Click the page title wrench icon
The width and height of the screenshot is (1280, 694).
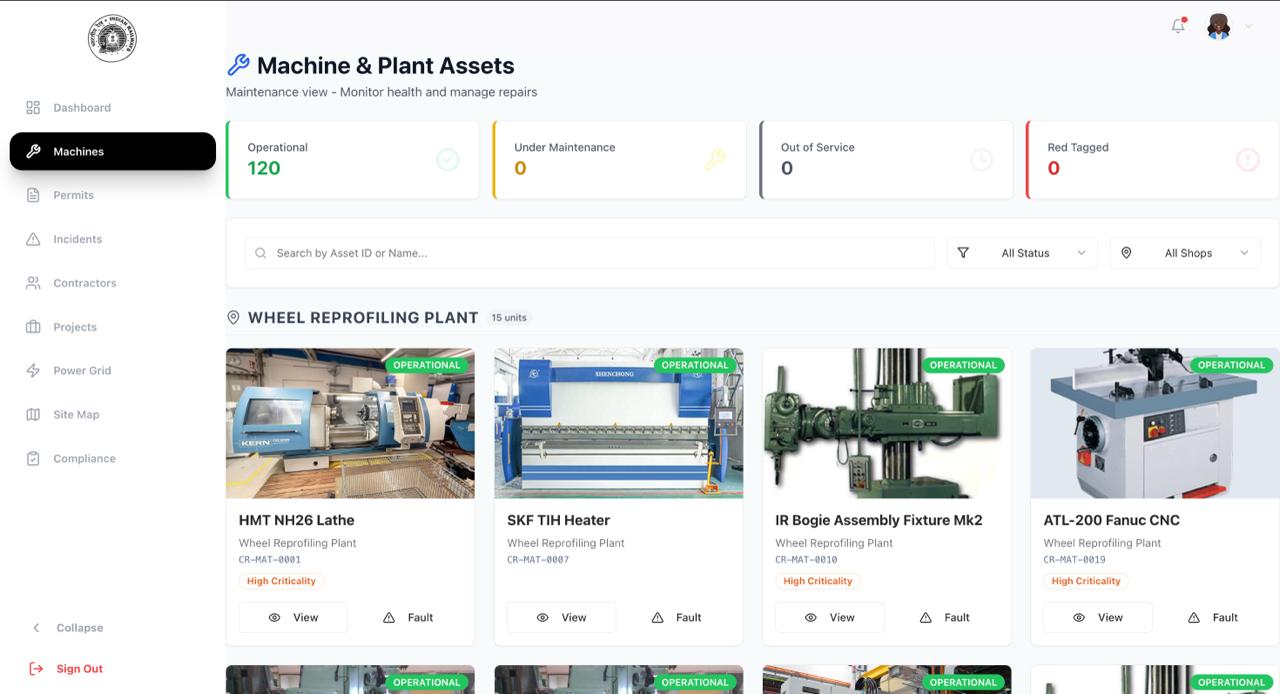coord(238,65)
